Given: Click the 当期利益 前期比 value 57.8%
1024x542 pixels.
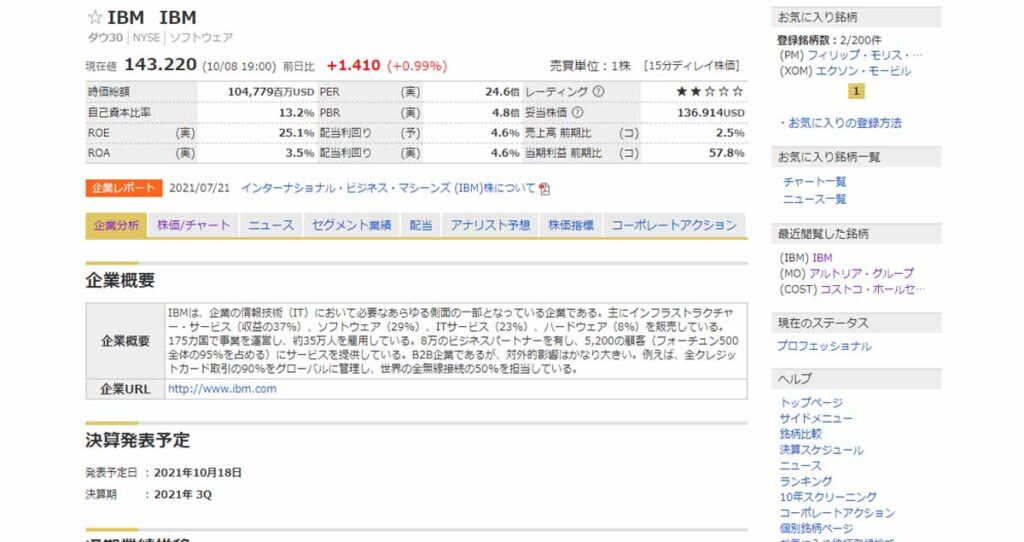Looking at the screenshot, I should (x=727, y=153).
